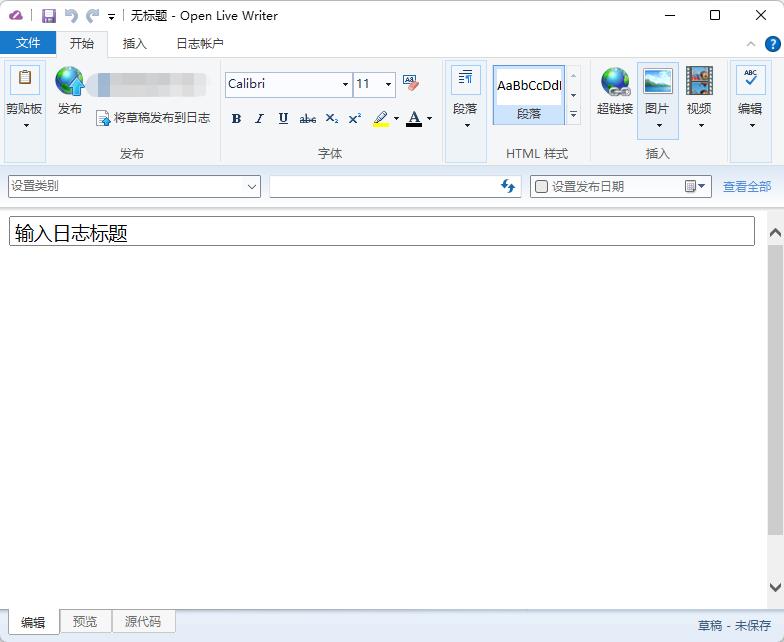Switch to the 预览 view tab

click(x=85, y=621)
